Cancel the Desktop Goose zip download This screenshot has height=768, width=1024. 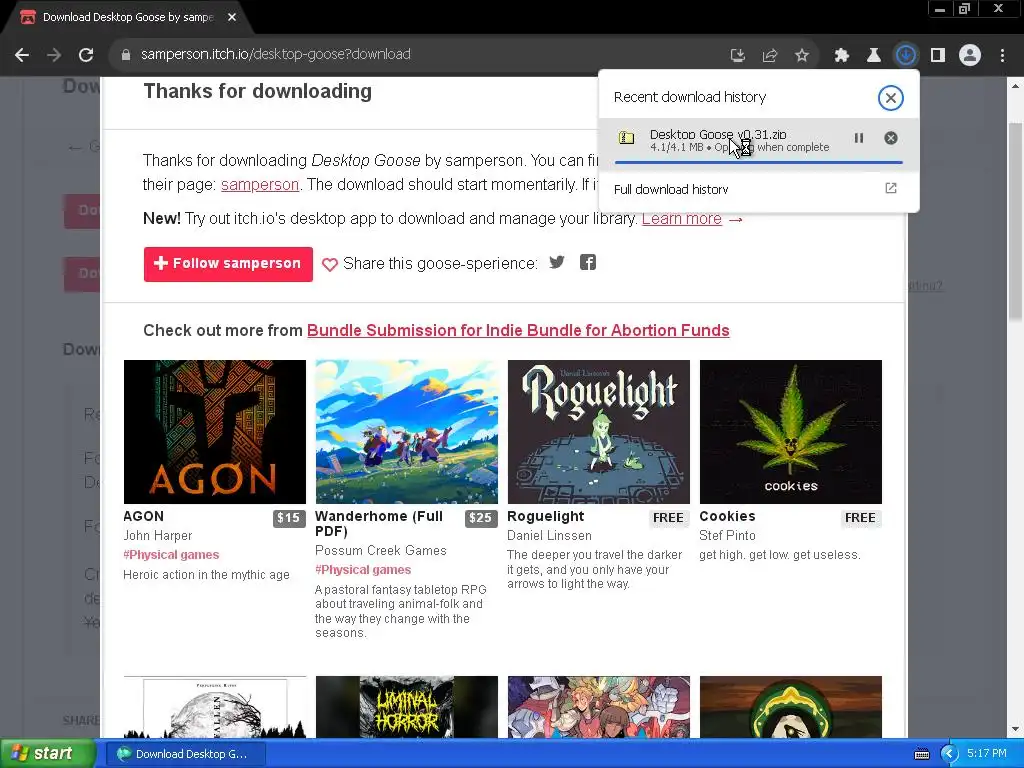click(891, 138)
